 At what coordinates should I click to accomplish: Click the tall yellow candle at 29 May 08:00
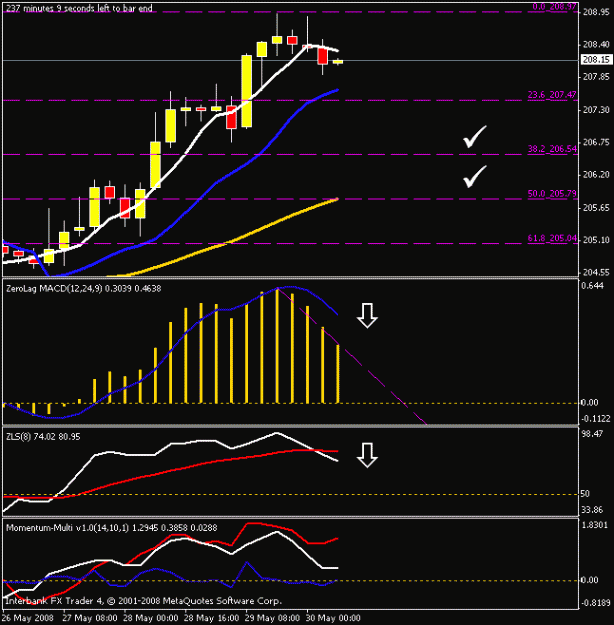246,91
